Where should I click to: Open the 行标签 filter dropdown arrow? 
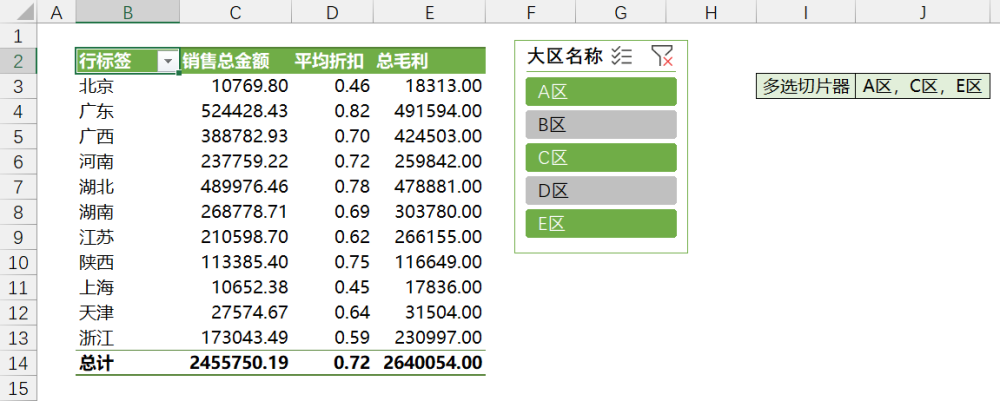click(x=168, y=61)
